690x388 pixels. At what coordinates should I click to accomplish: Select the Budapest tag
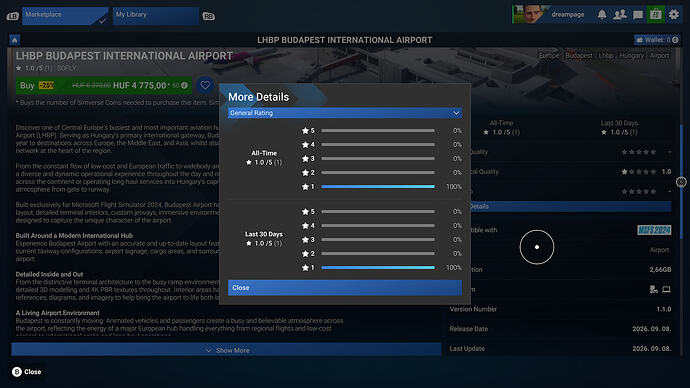point(579,56)
